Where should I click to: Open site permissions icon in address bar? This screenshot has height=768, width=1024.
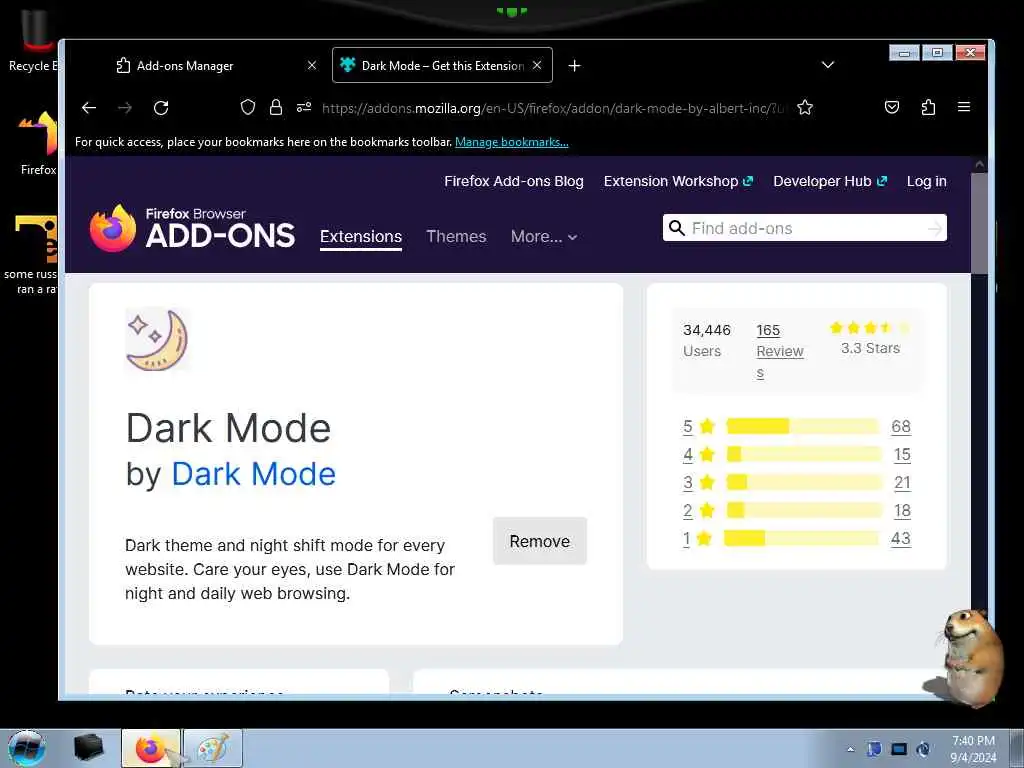coord(304,107)
